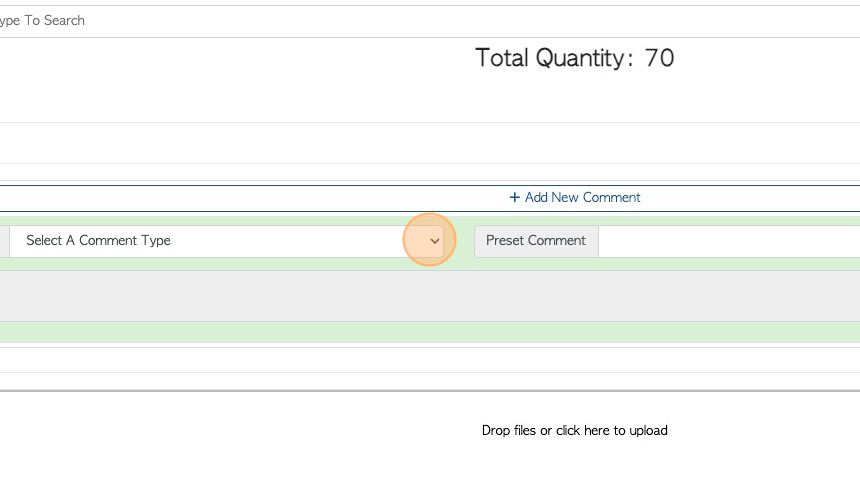Click the total quantity value 70

pos(659,58)
